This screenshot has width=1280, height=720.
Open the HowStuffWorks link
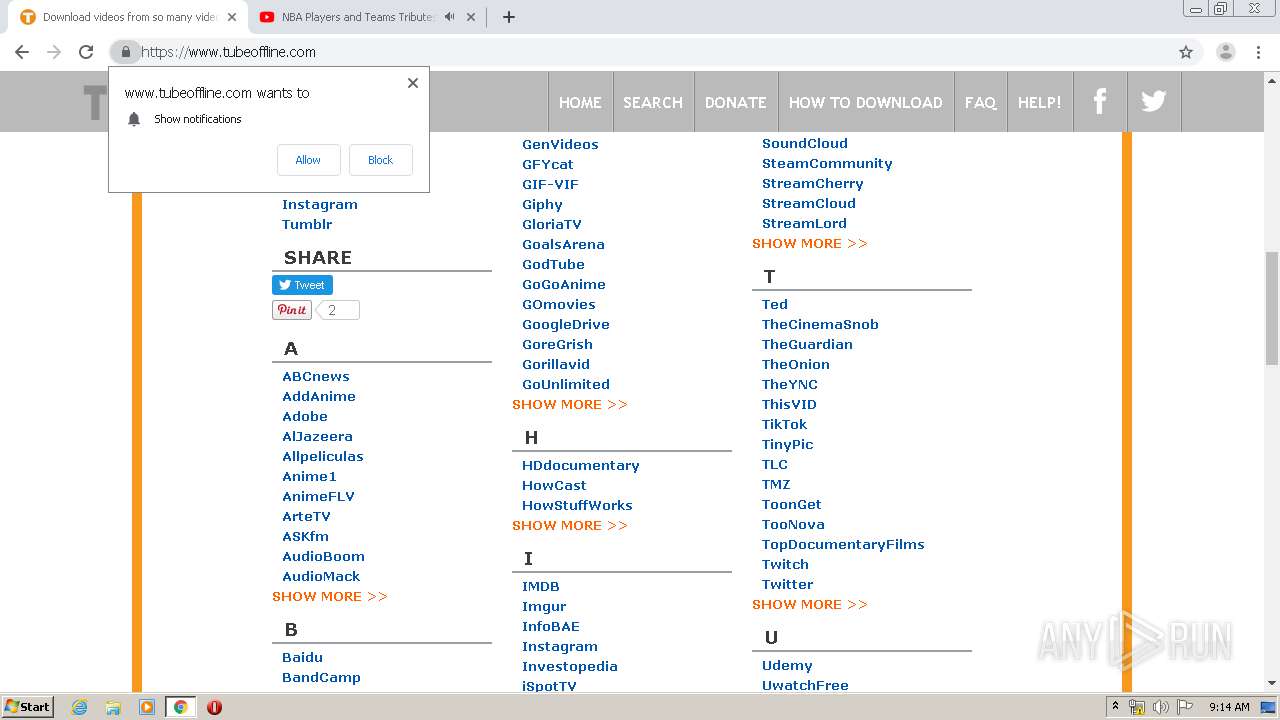[x=577, y=505]
